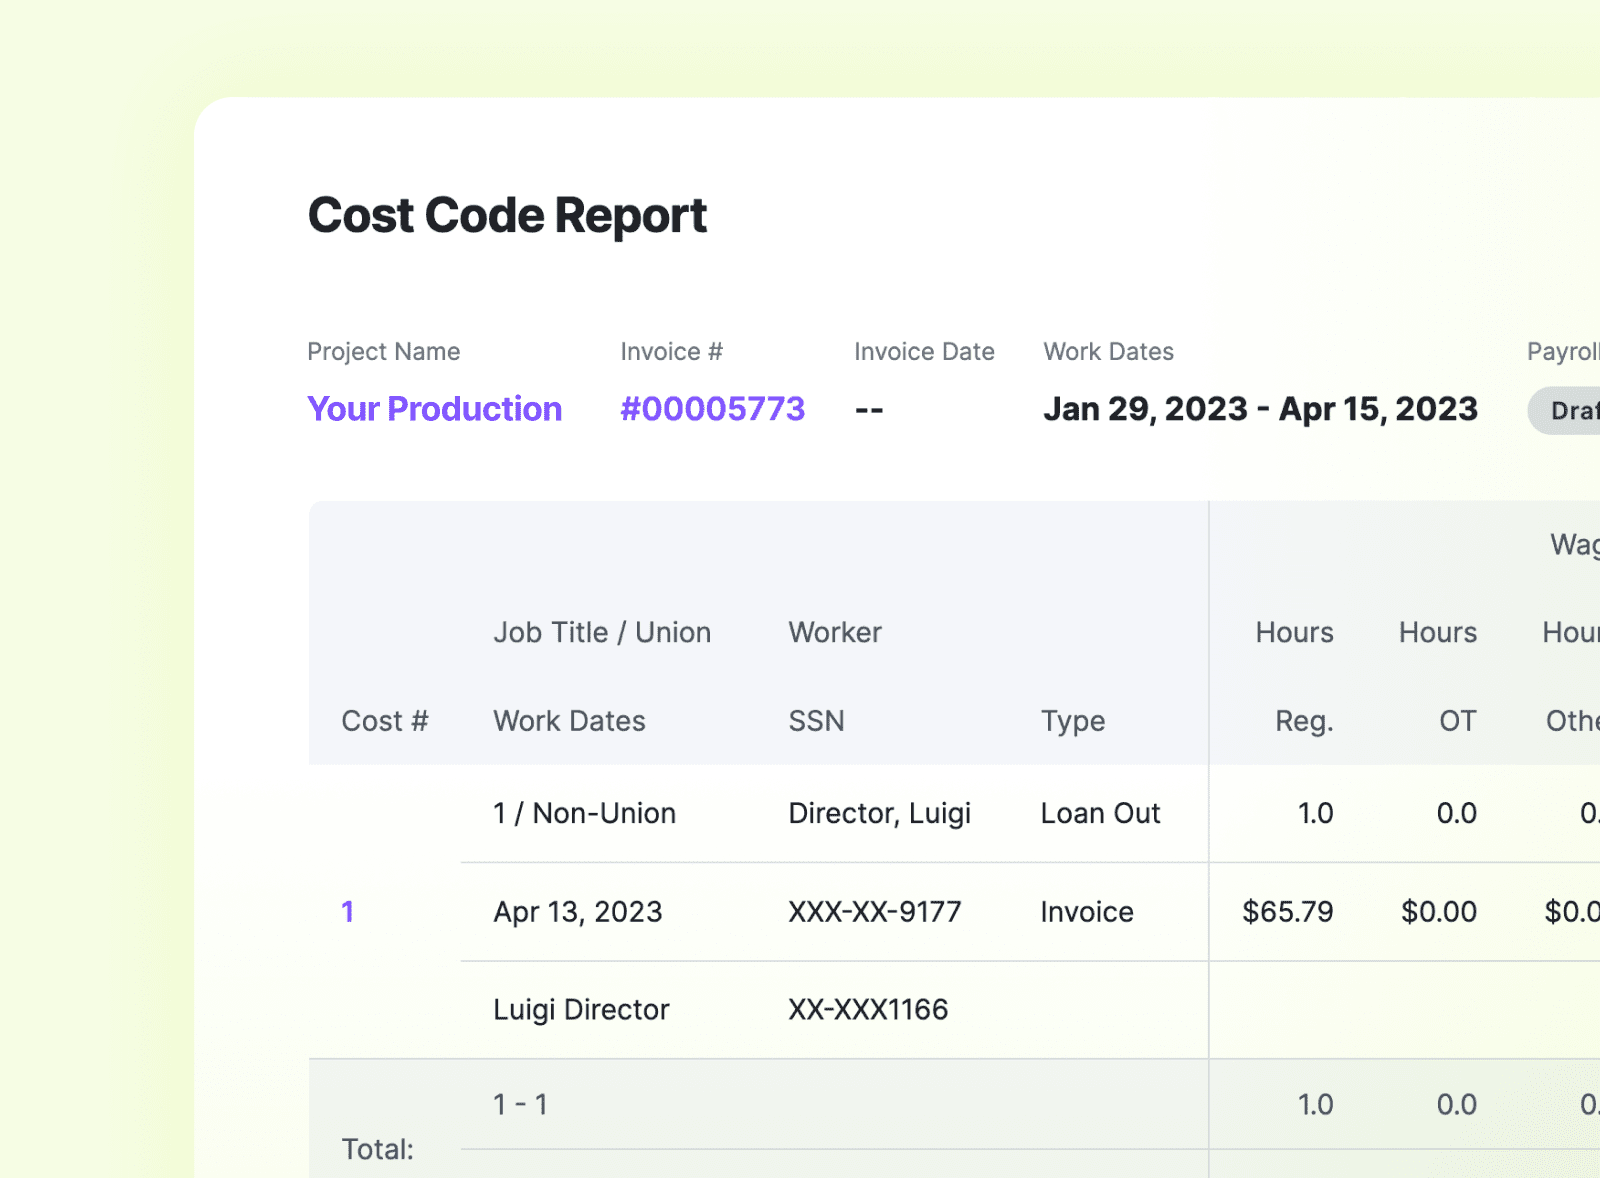Viewport: 1600px width, 1178px height.
Task: Select the Apr 13, 2023 work date cell
Action: [x=577, y=911]
